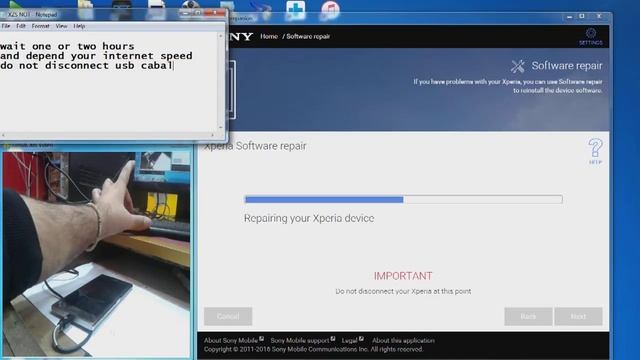
Task: Click the Xperia Software repair heading
Action: tap(255, 146)
